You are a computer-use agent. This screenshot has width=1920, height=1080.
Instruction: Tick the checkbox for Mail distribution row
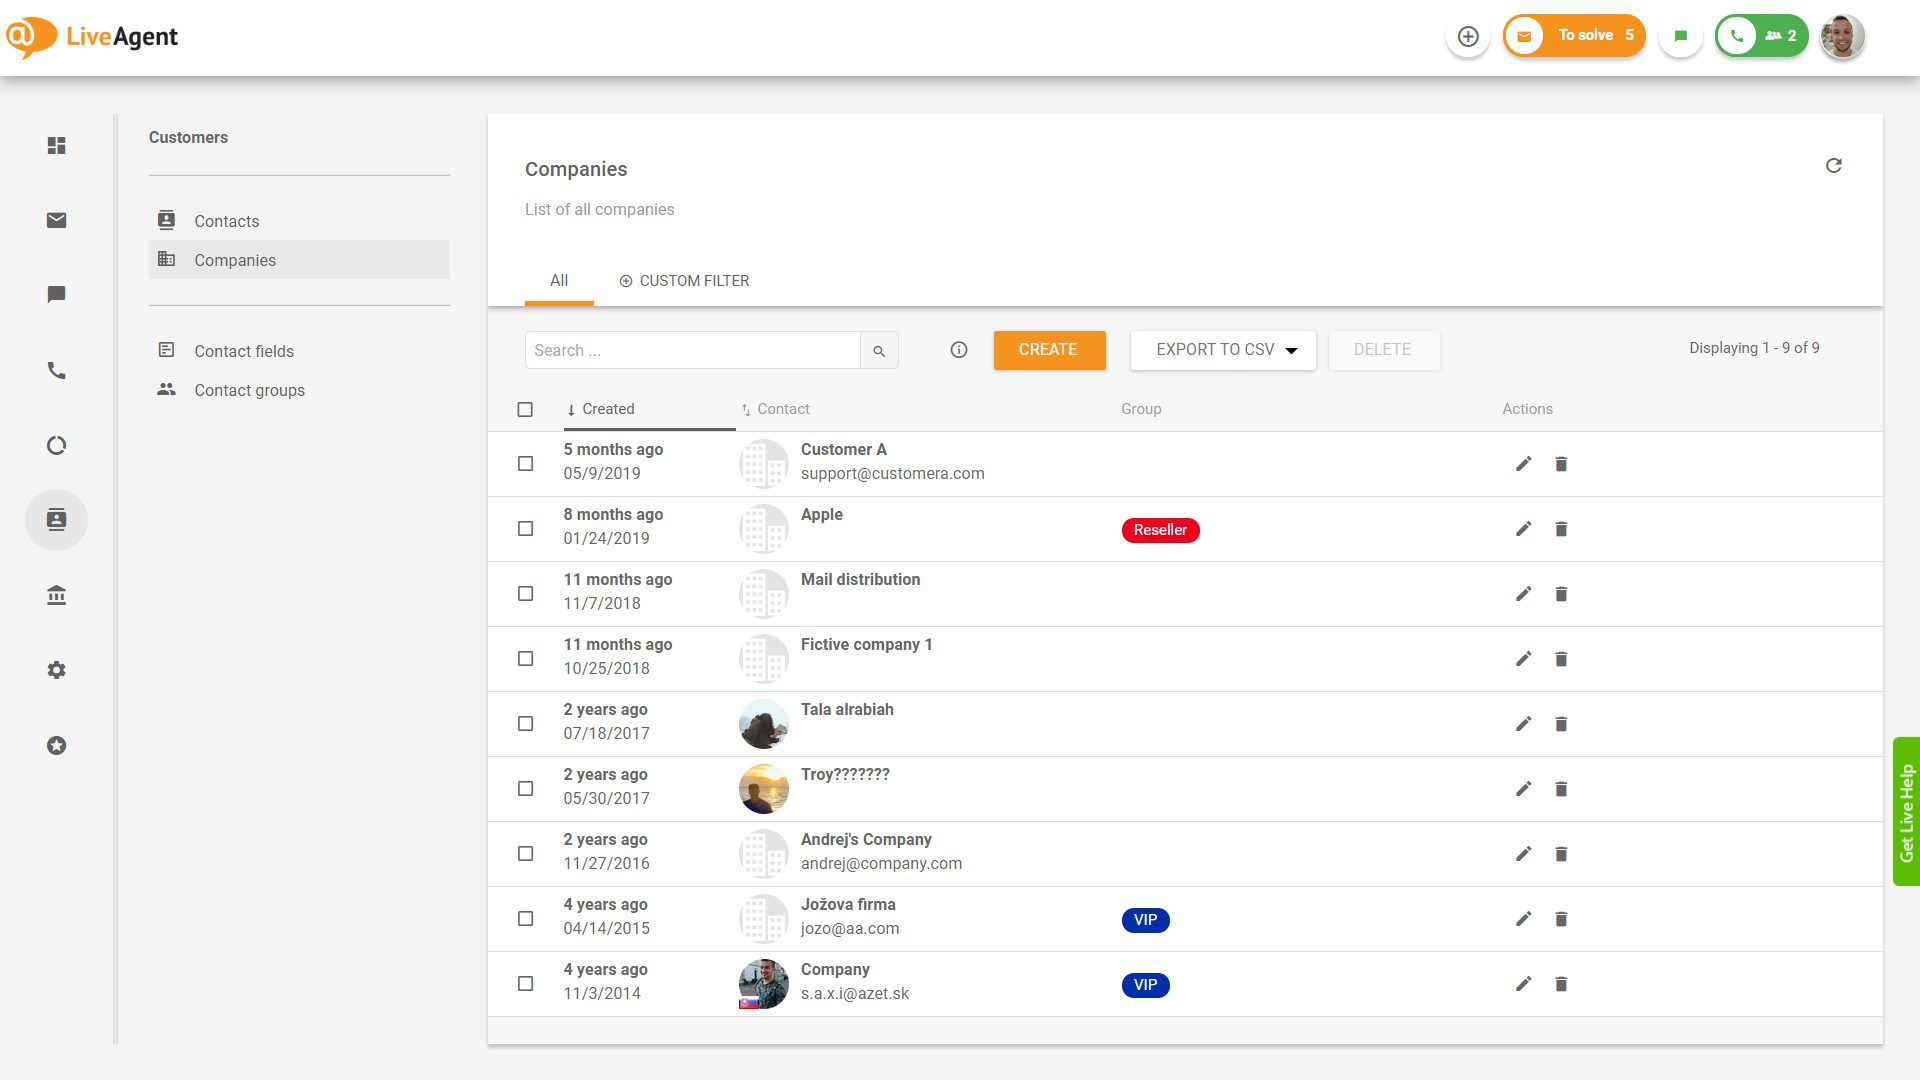point(525,594)
